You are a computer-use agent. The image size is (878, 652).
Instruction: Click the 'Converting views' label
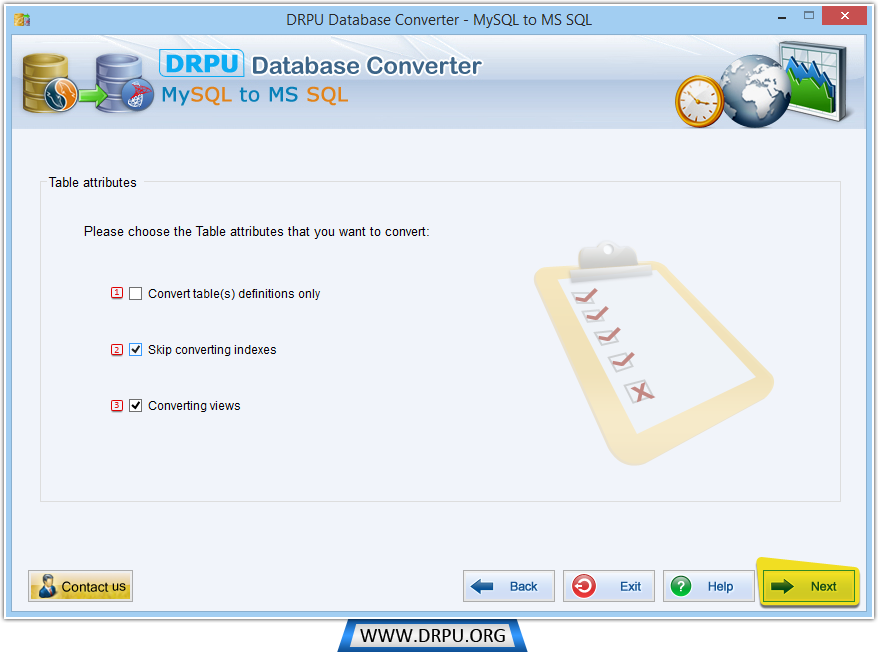194,406
